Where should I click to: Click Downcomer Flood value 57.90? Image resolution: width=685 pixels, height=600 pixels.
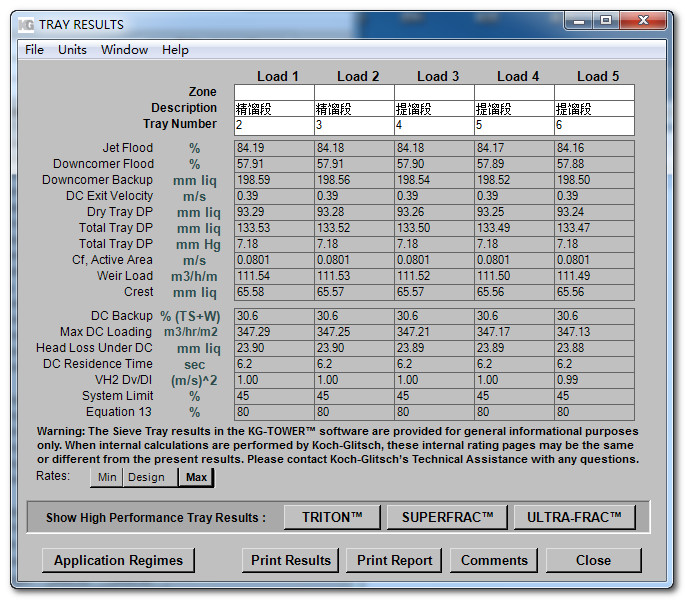click(x=434, y=164)
